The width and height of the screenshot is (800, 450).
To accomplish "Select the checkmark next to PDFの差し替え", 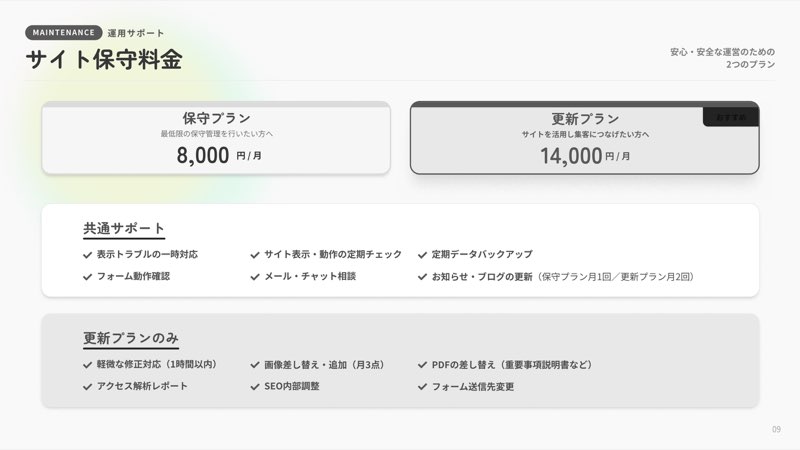I will click(423, 365).
